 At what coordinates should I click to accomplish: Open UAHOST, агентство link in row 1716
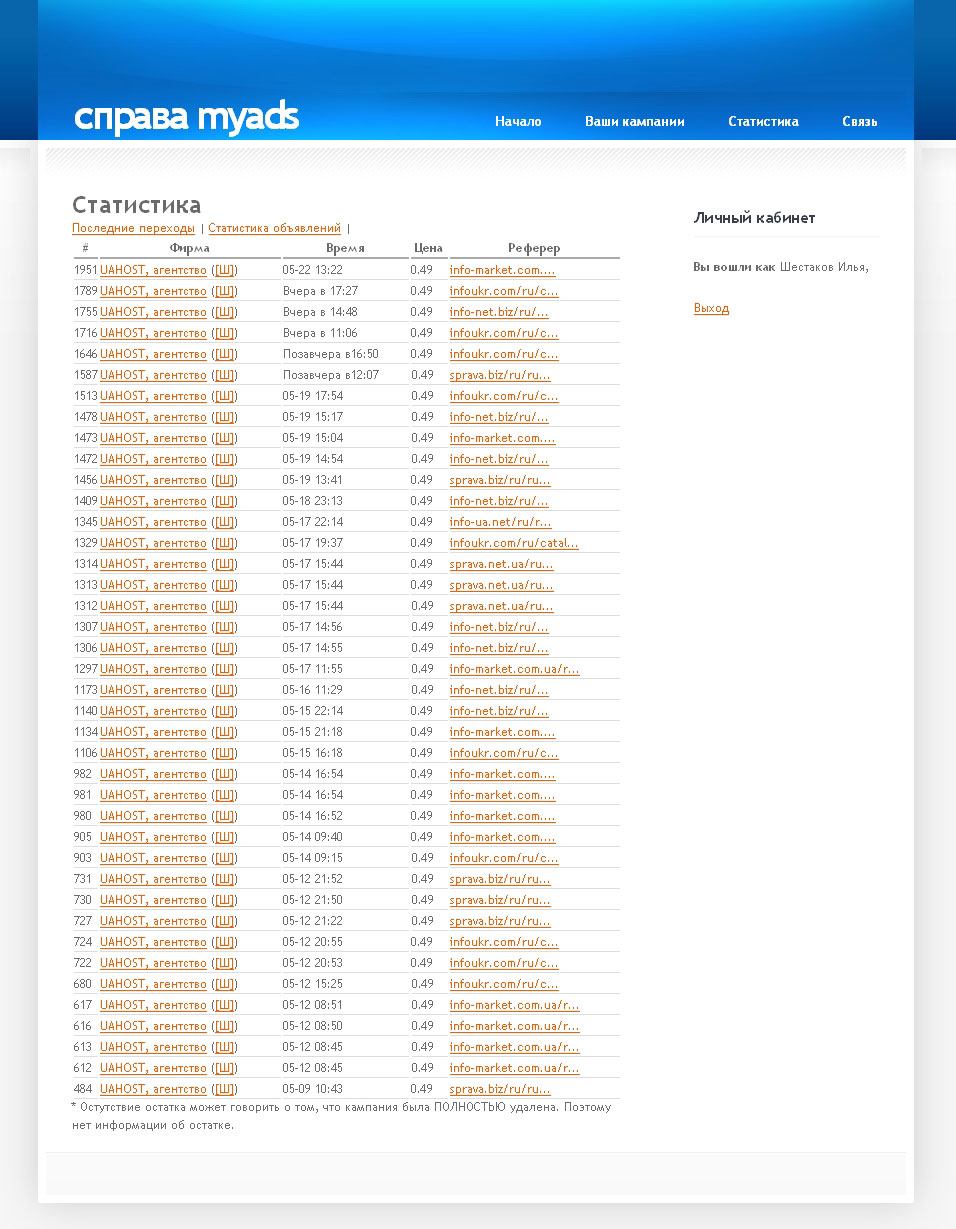point(153,333)
